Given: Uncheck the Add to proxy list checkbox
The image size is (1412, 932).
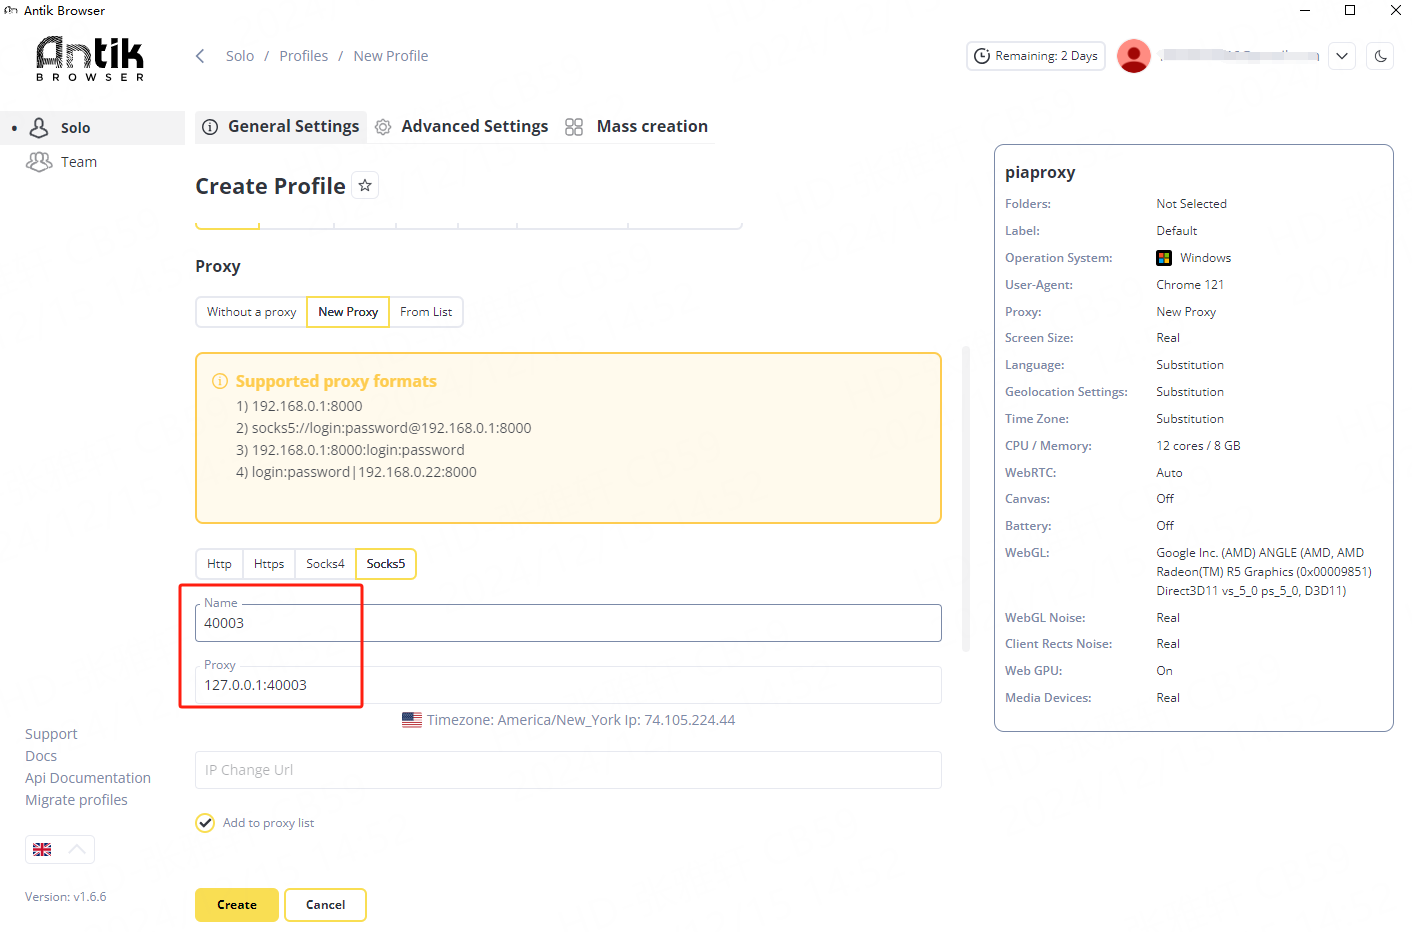Looking at the screenshot, I should coord(205,823).
